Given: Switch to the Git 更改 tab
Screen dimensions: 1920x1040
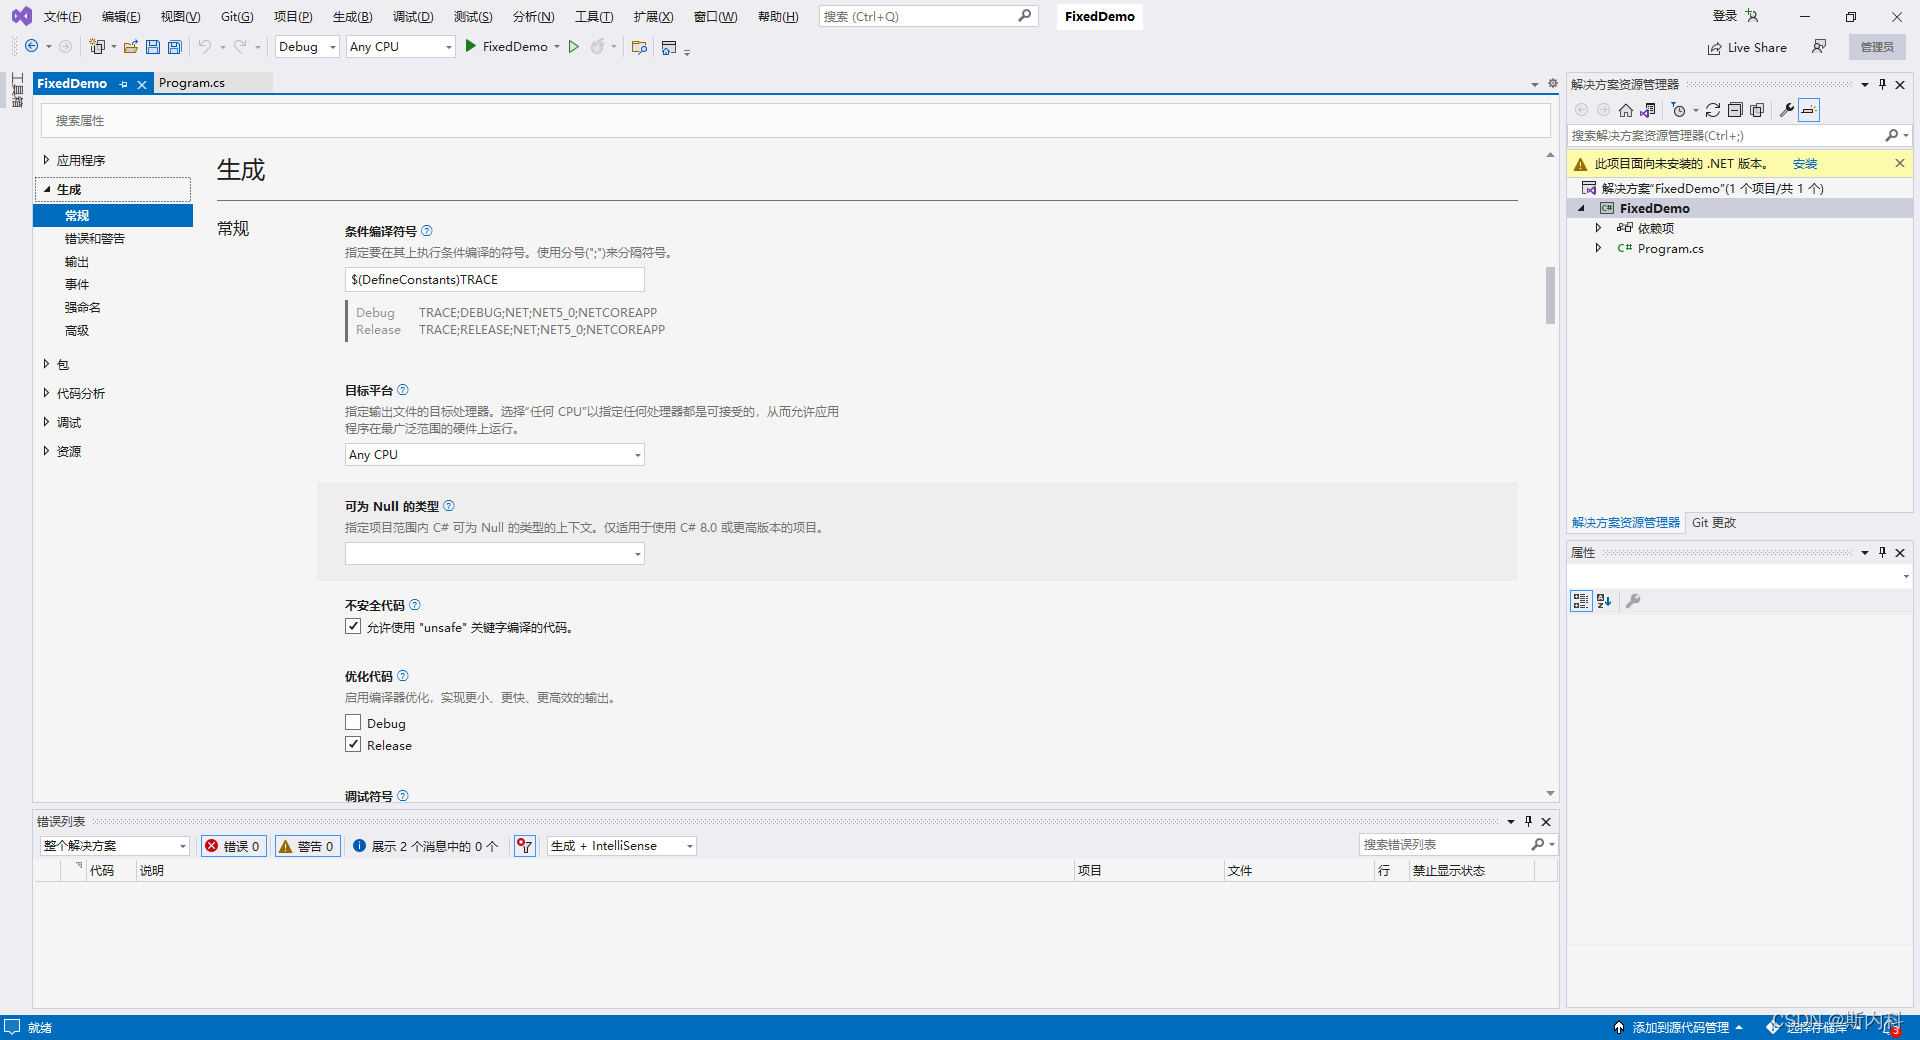Looking at the screenshot, I should pos(1714,522).
